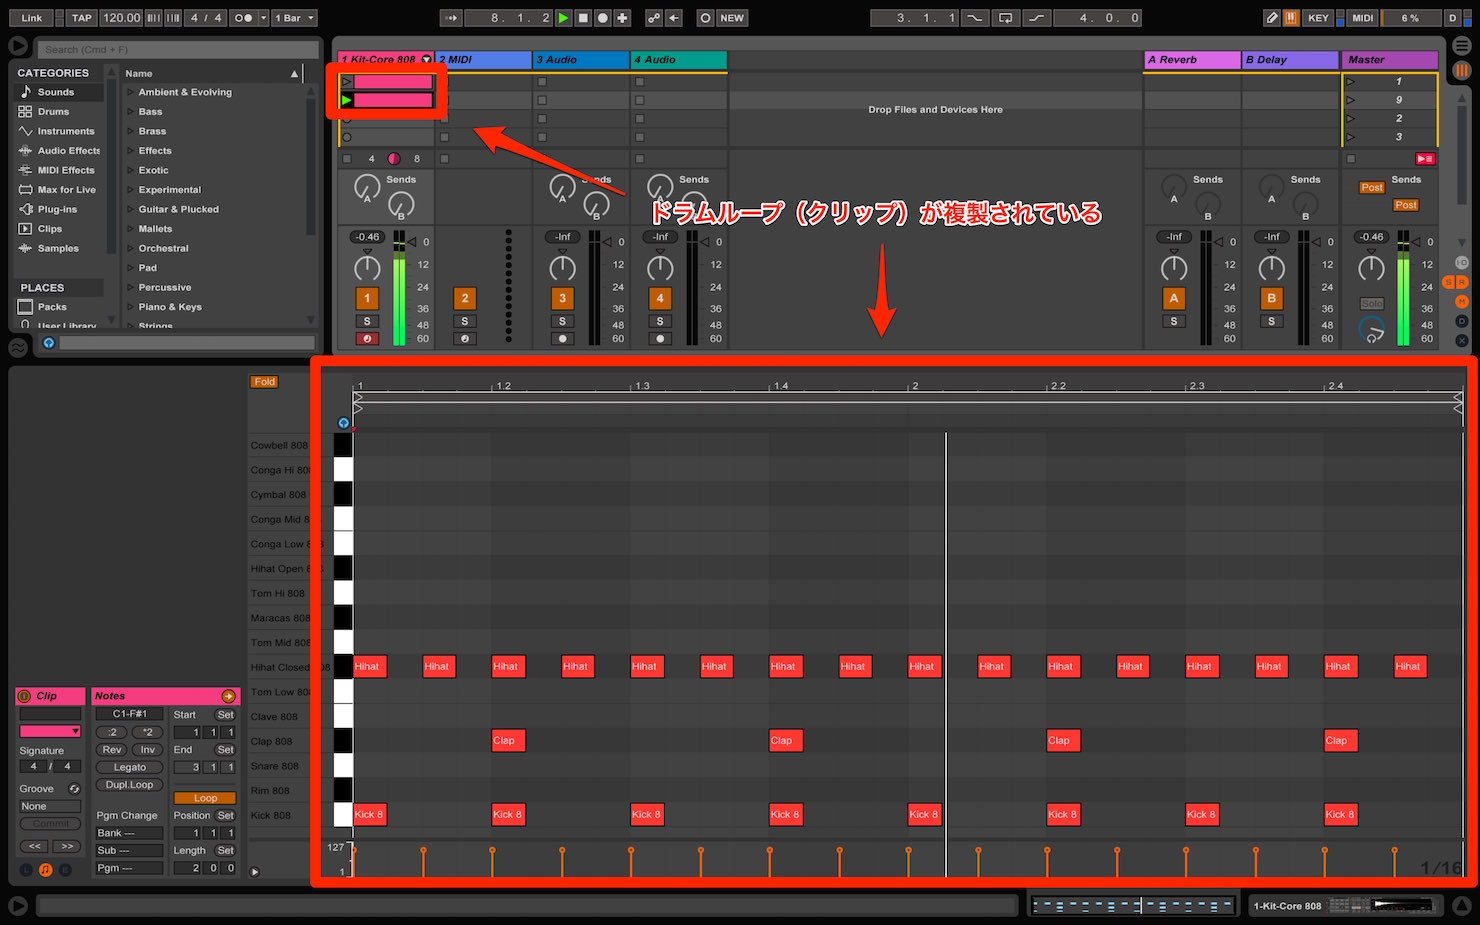The height and width of the screenshot is (925, 1480).
Task: Launch the second clip on Kit-Core 808 track
Action: click(346, 100)
